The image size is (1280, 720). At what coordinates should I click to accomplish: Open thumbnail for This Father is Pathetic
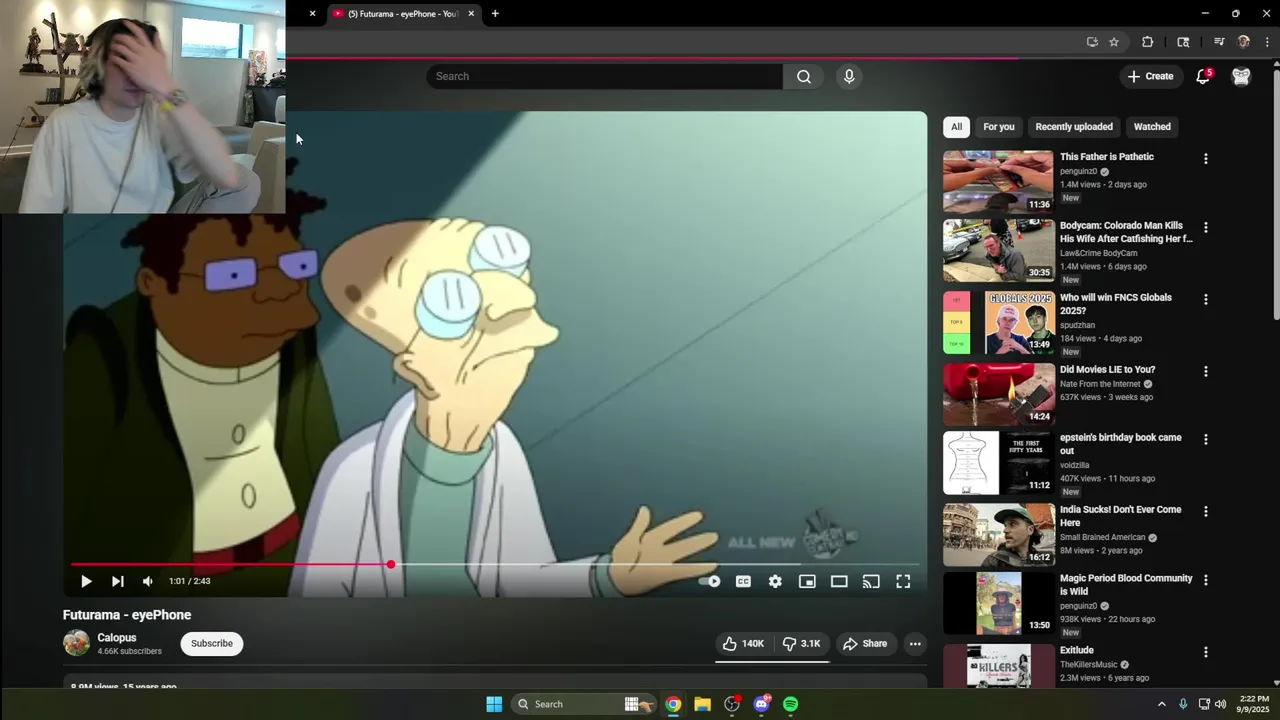pos(998,181)
